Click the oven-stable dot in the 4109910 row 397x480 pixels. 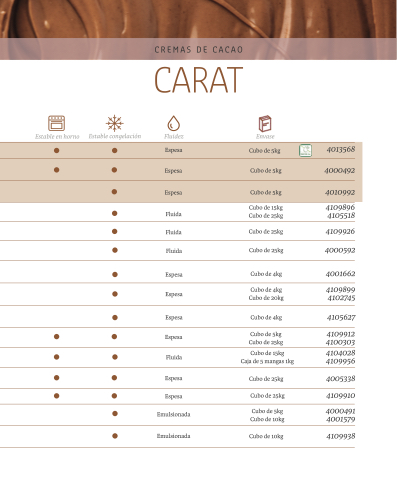click(57, 396)
